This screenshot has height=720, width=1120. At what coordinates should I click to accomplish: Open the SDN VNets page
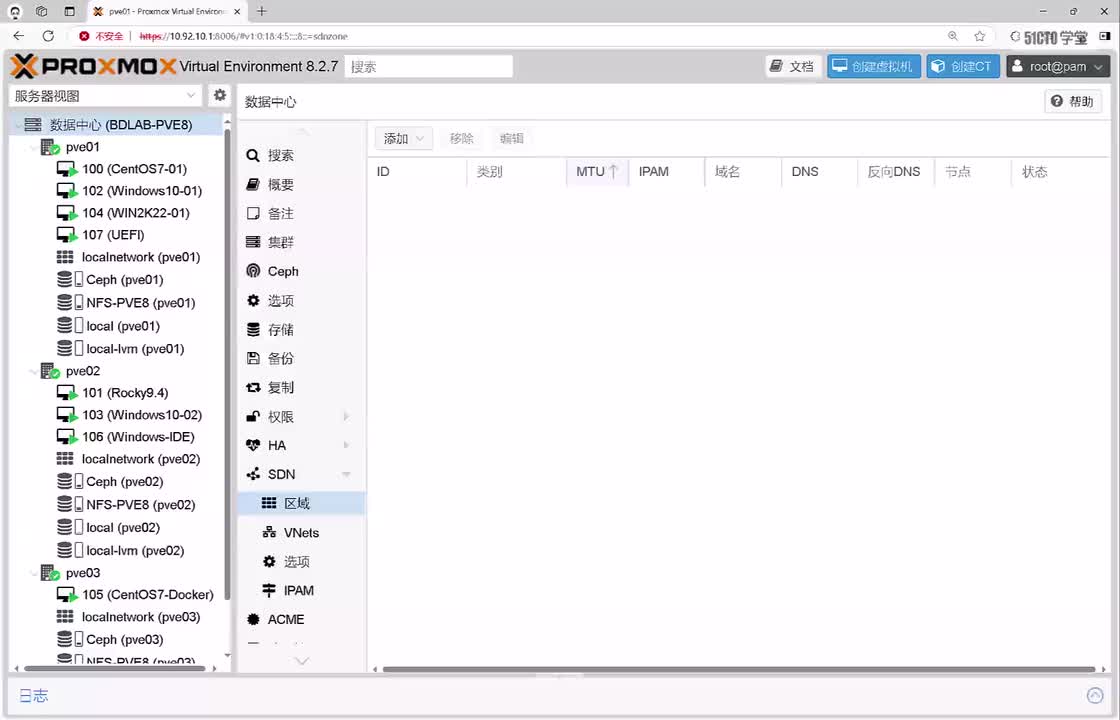click(301, 533)
